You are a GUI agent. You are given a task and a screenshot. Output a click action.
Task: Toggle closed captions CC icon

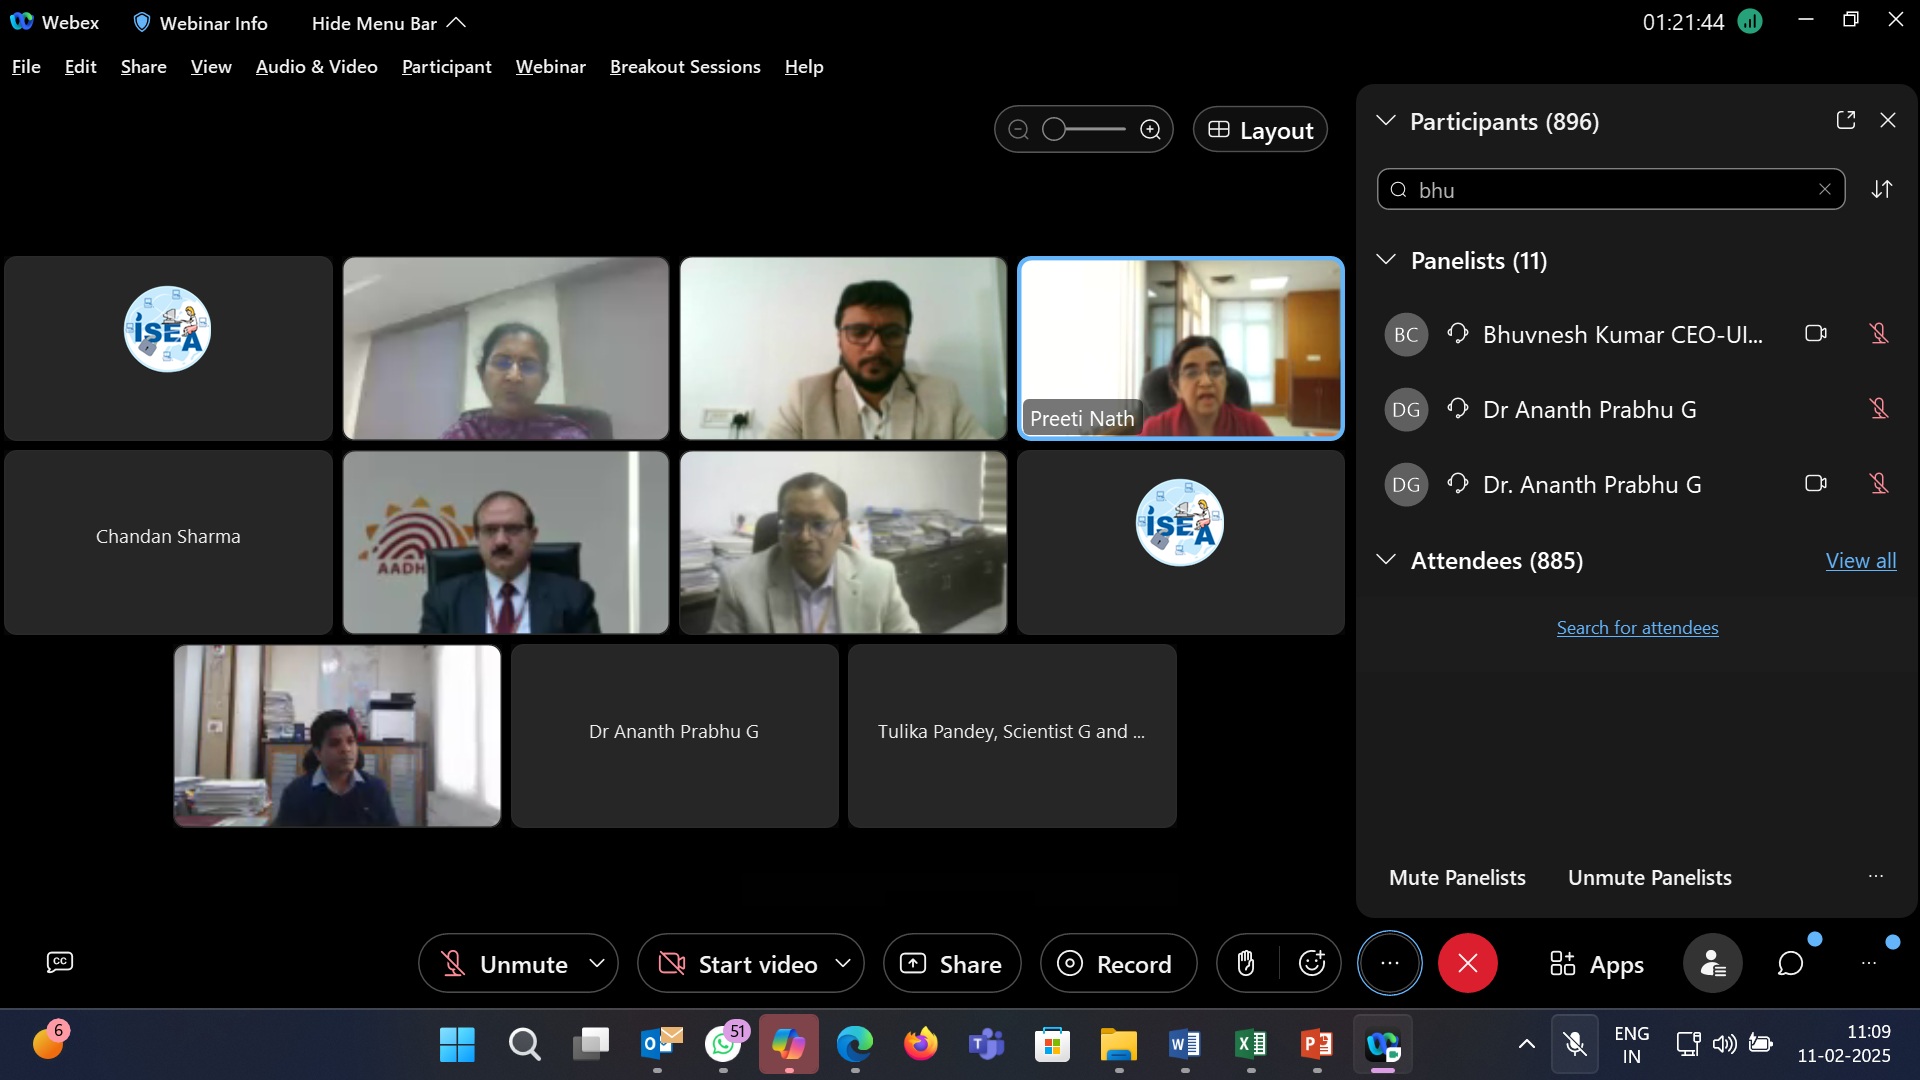pyautogui.click(x=60, y=962)
